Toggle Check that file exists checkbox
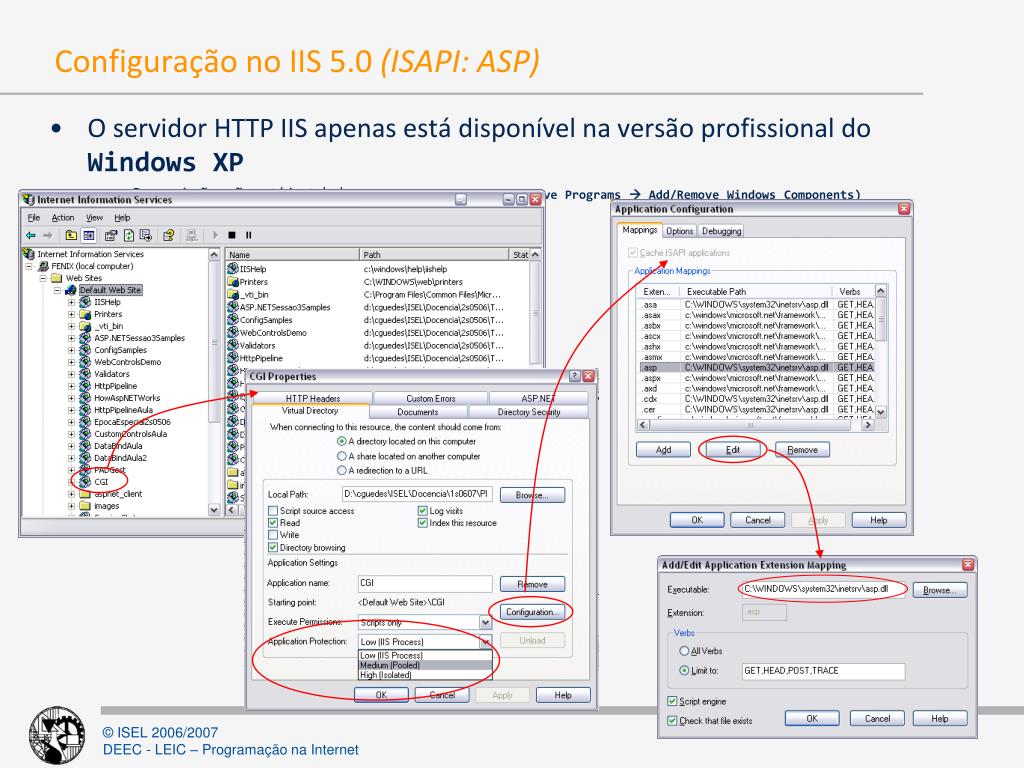This screenshot has height=768, width=1024. pyautogui.click(x=672, y=721)
